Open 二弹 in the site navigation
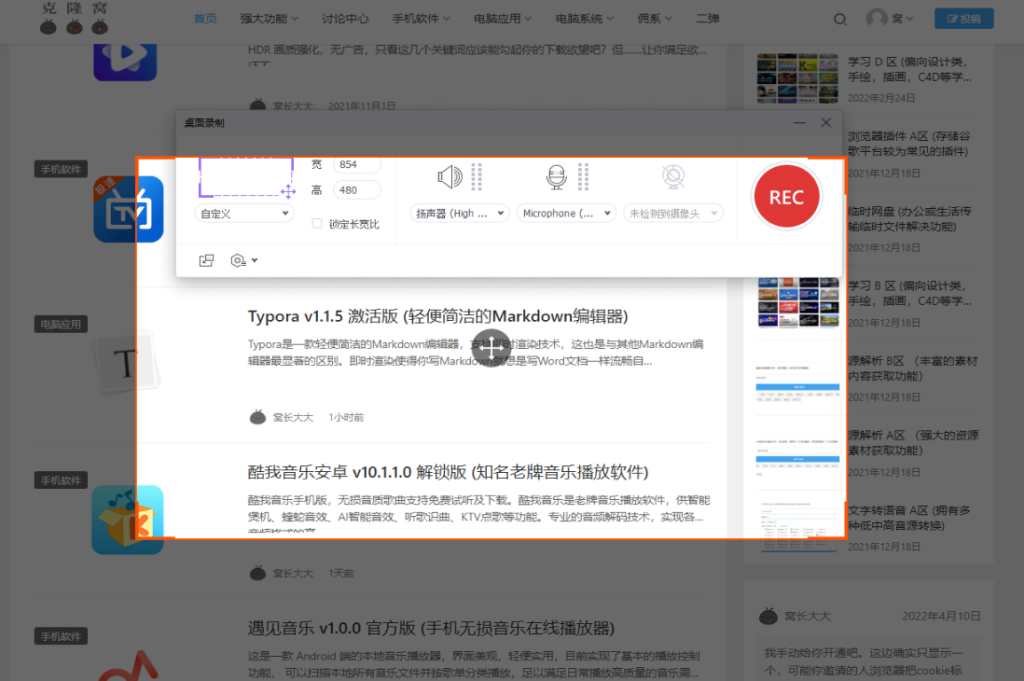The width and height of the screenshot is (1024, 681). tap(707, 19)
